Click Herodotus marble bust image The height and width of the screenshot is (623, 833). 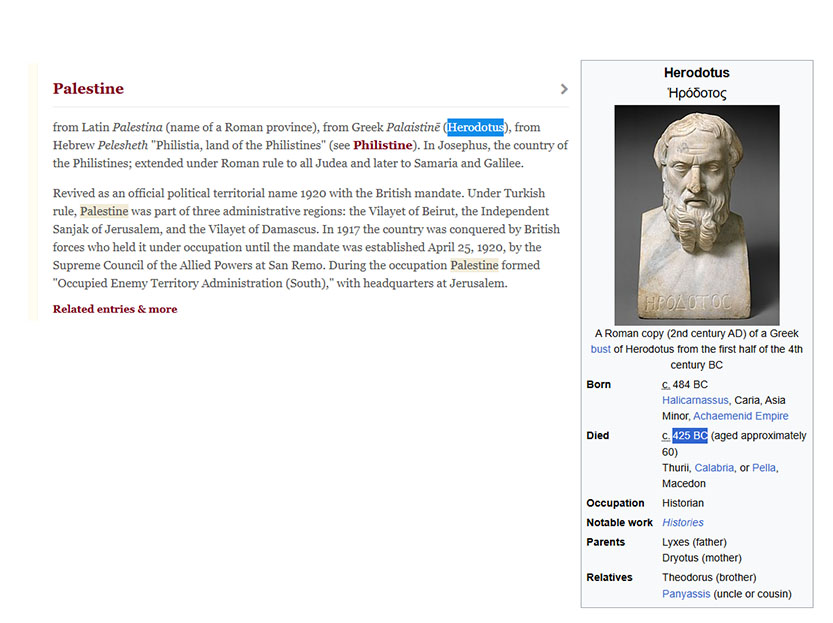(x=696, y=215)
